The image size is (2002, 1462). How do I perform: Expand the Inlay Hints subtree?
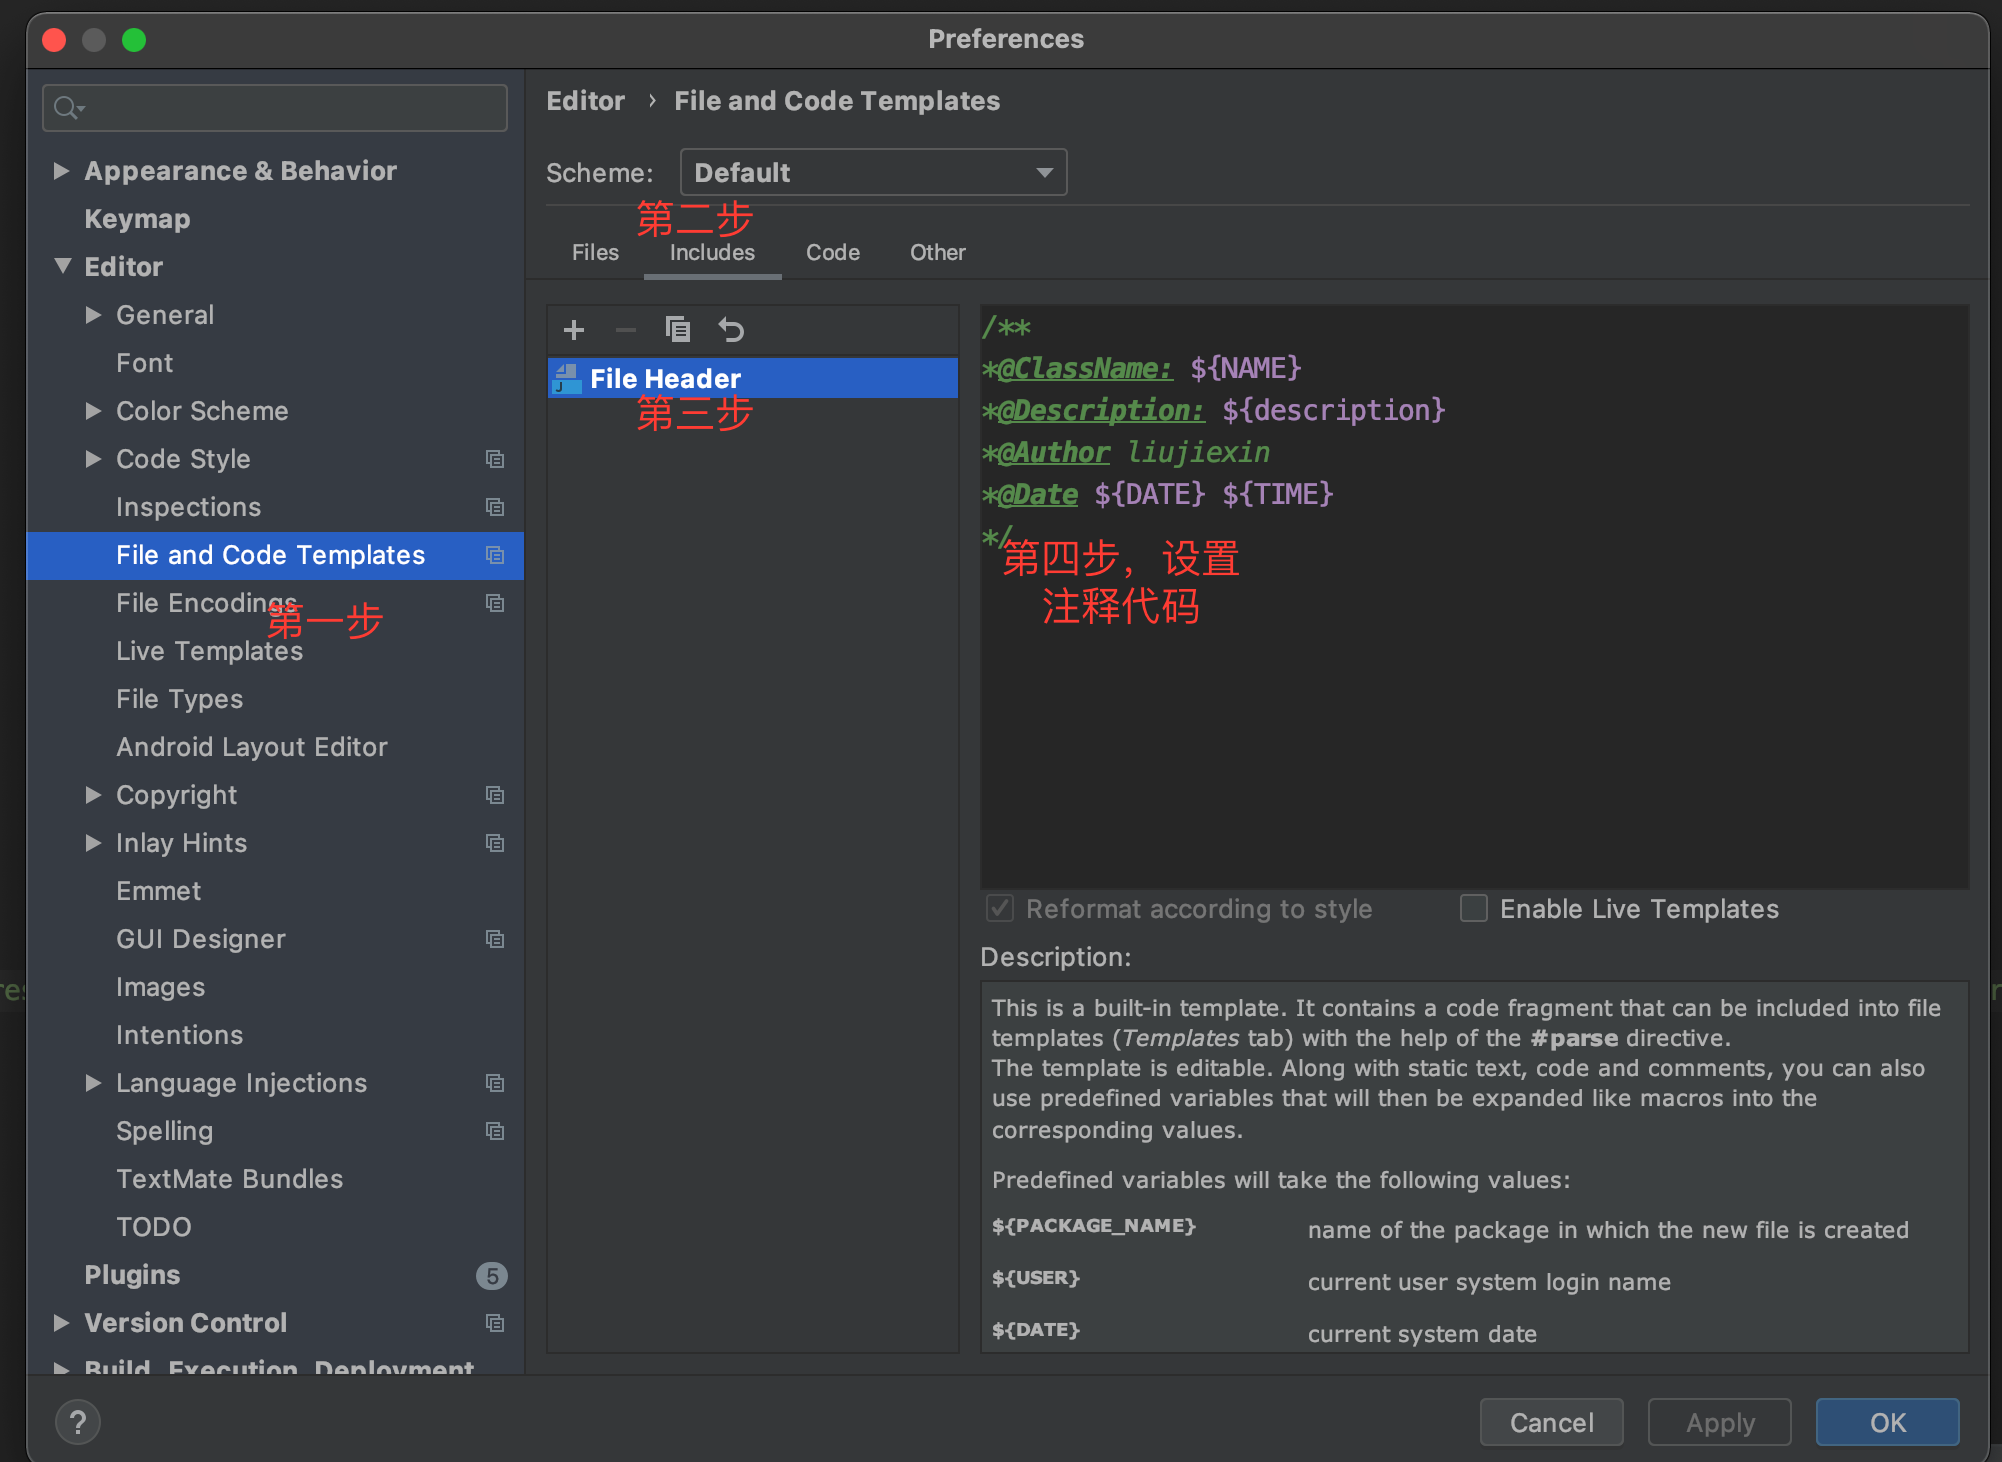pyautogui.click(x=94, y=843)
